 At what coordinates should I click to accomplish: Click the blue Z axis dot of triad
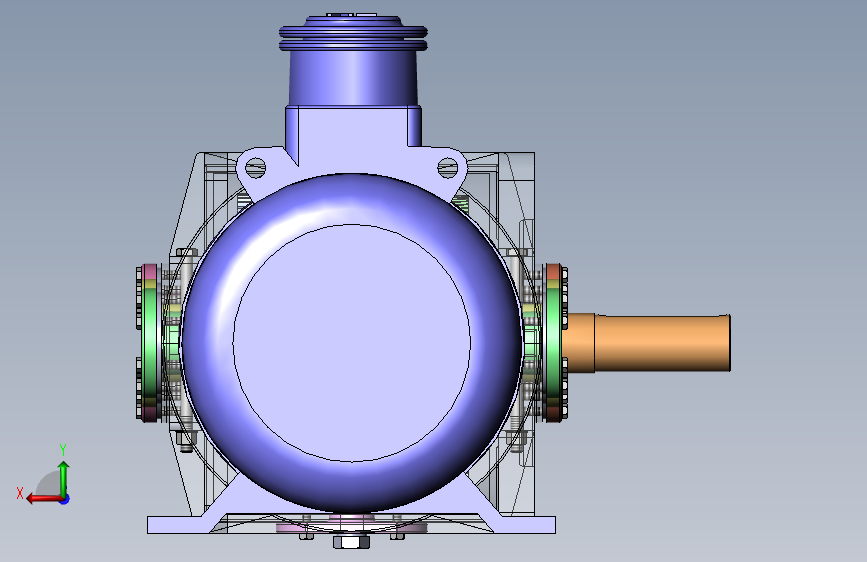(x=65, y=499)
